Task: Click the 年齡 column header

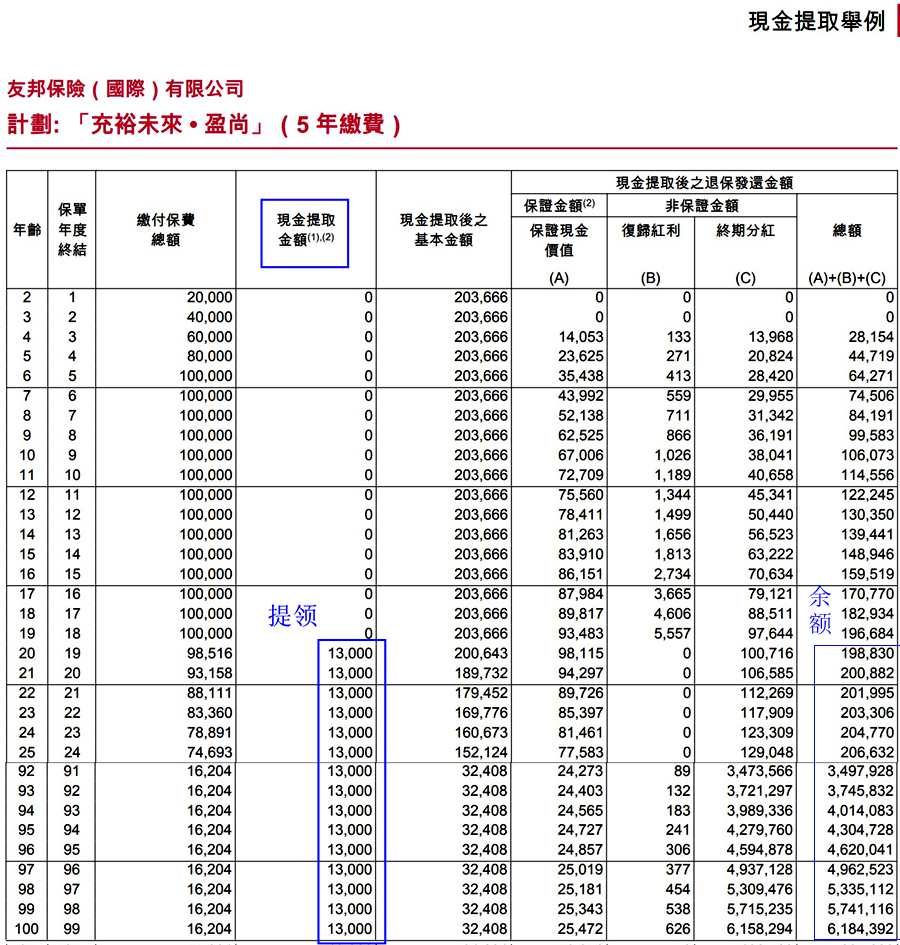Action: click(x=27, y=230)
